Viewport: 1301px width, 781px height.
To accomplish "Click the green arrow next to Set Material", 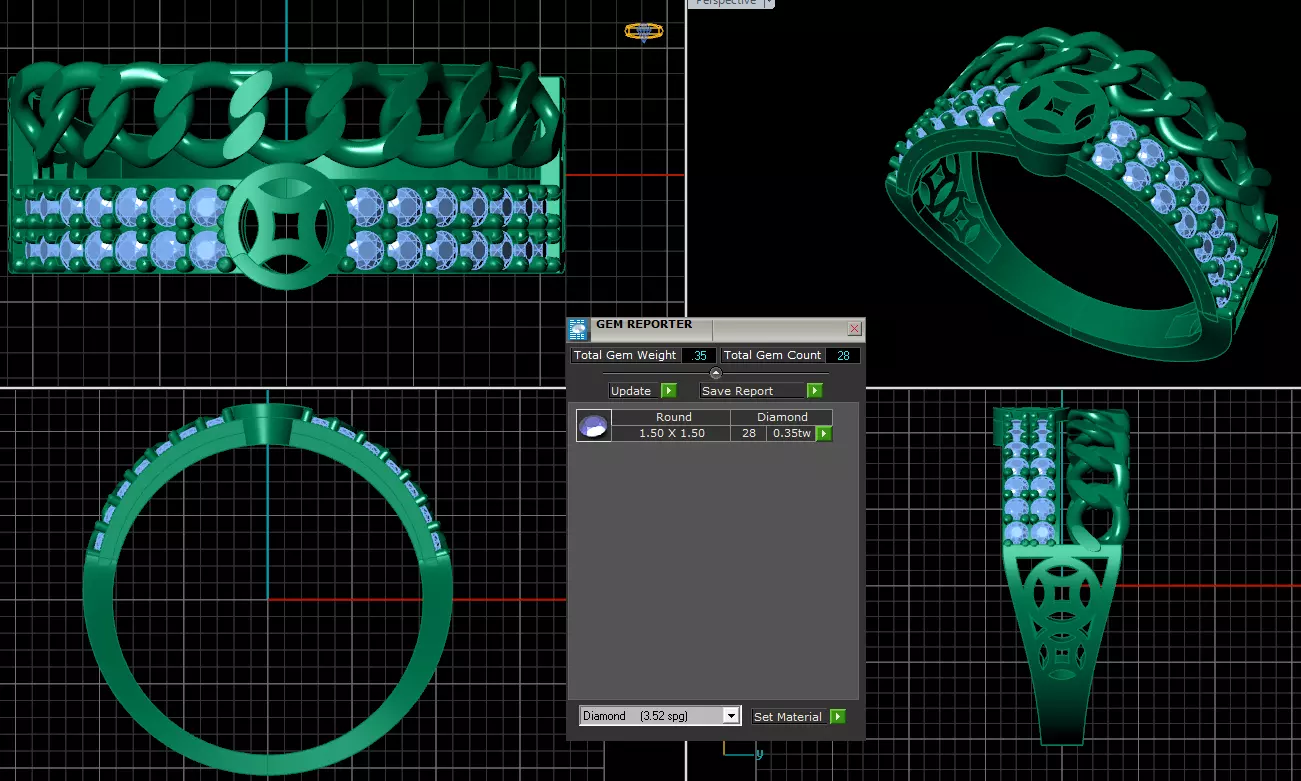I will click(x=838, y=716).
